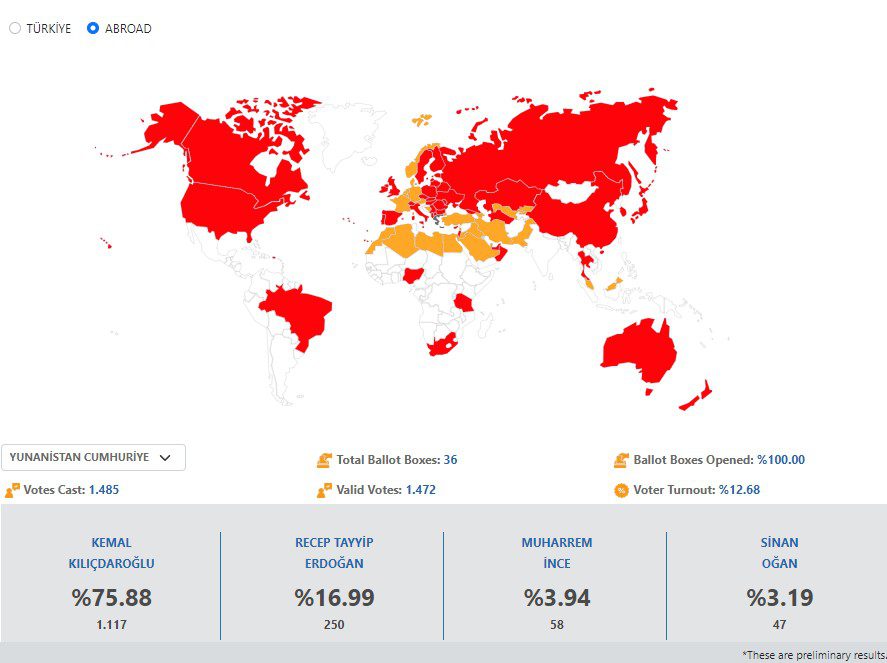The image size is (887, 663).
Task: Click the Ballot Boxes Opened value %100.00
Action: tap(781, 460)
